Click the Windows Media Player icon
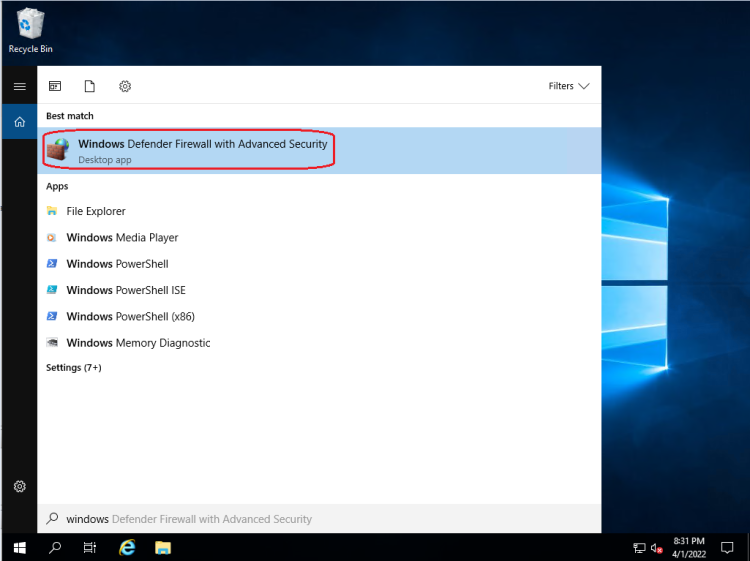The width and height of the screenshot is (750, 561). click(52, 237)
